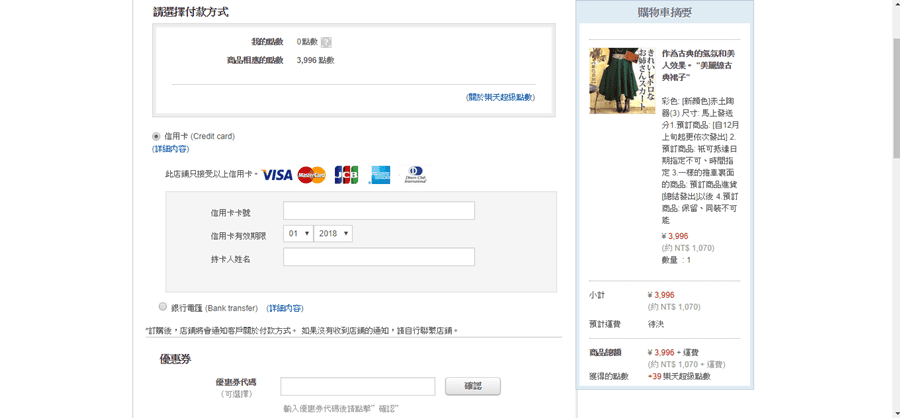
Task: Open 詳細內容 link beside Bank transfer
Action: point(285,308)
